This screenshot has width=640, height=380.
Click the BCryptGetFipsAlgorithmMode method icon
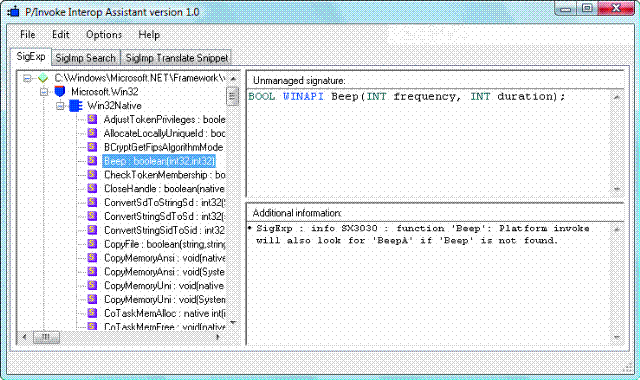[92, 147]
